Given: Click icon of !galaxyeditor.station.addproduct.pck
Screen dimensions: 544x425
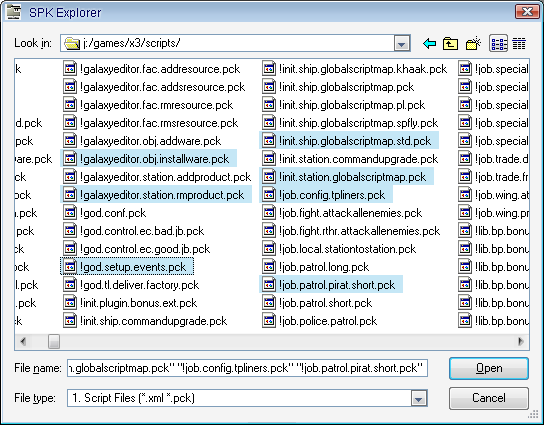Looking at the screenshot, I should pyautogui.click(x=70, y=177).
